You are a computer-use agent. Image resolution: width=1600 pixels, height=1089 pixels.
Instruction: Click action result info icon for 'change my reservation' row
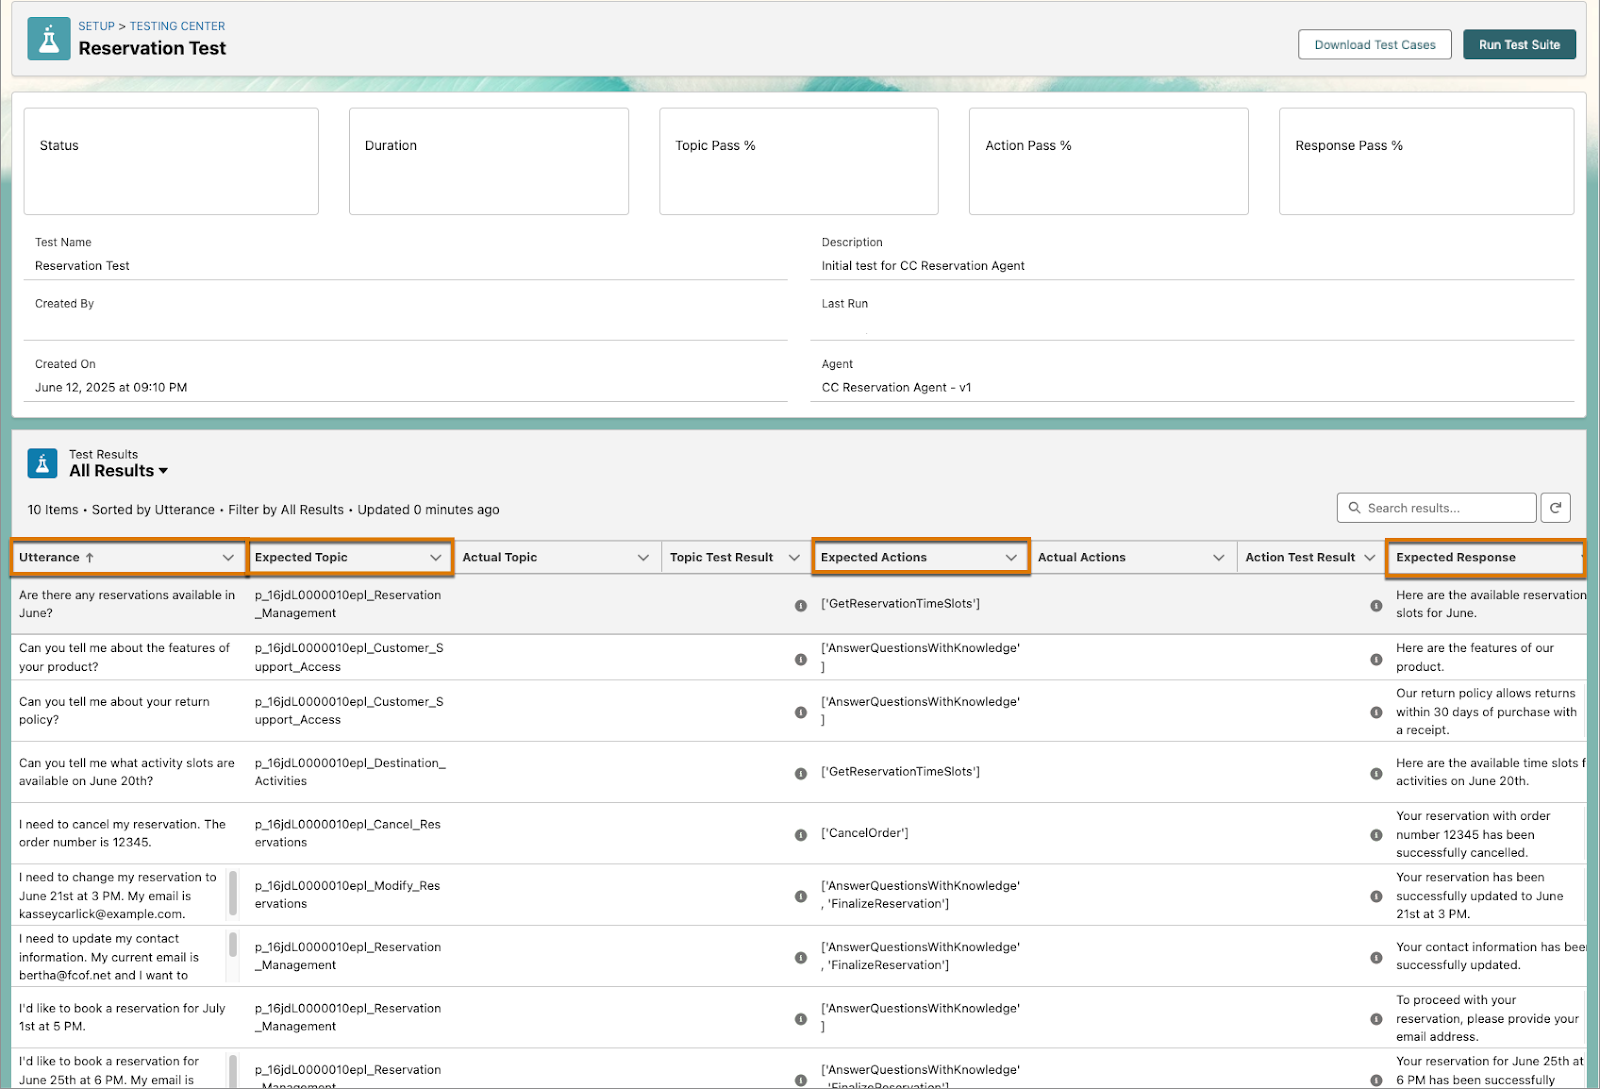point(1376,896)
